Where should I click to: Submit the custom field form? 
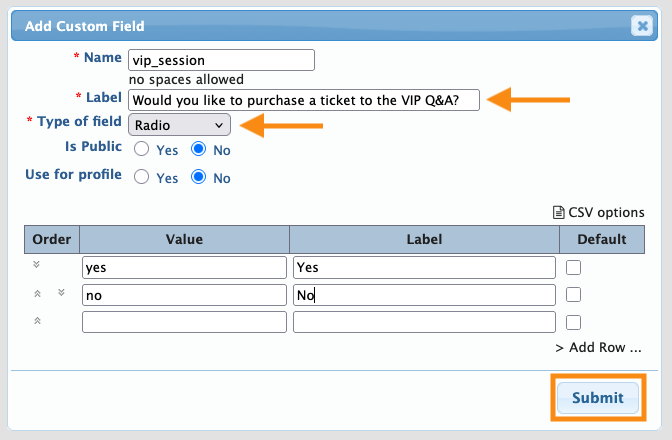point(597,397)
